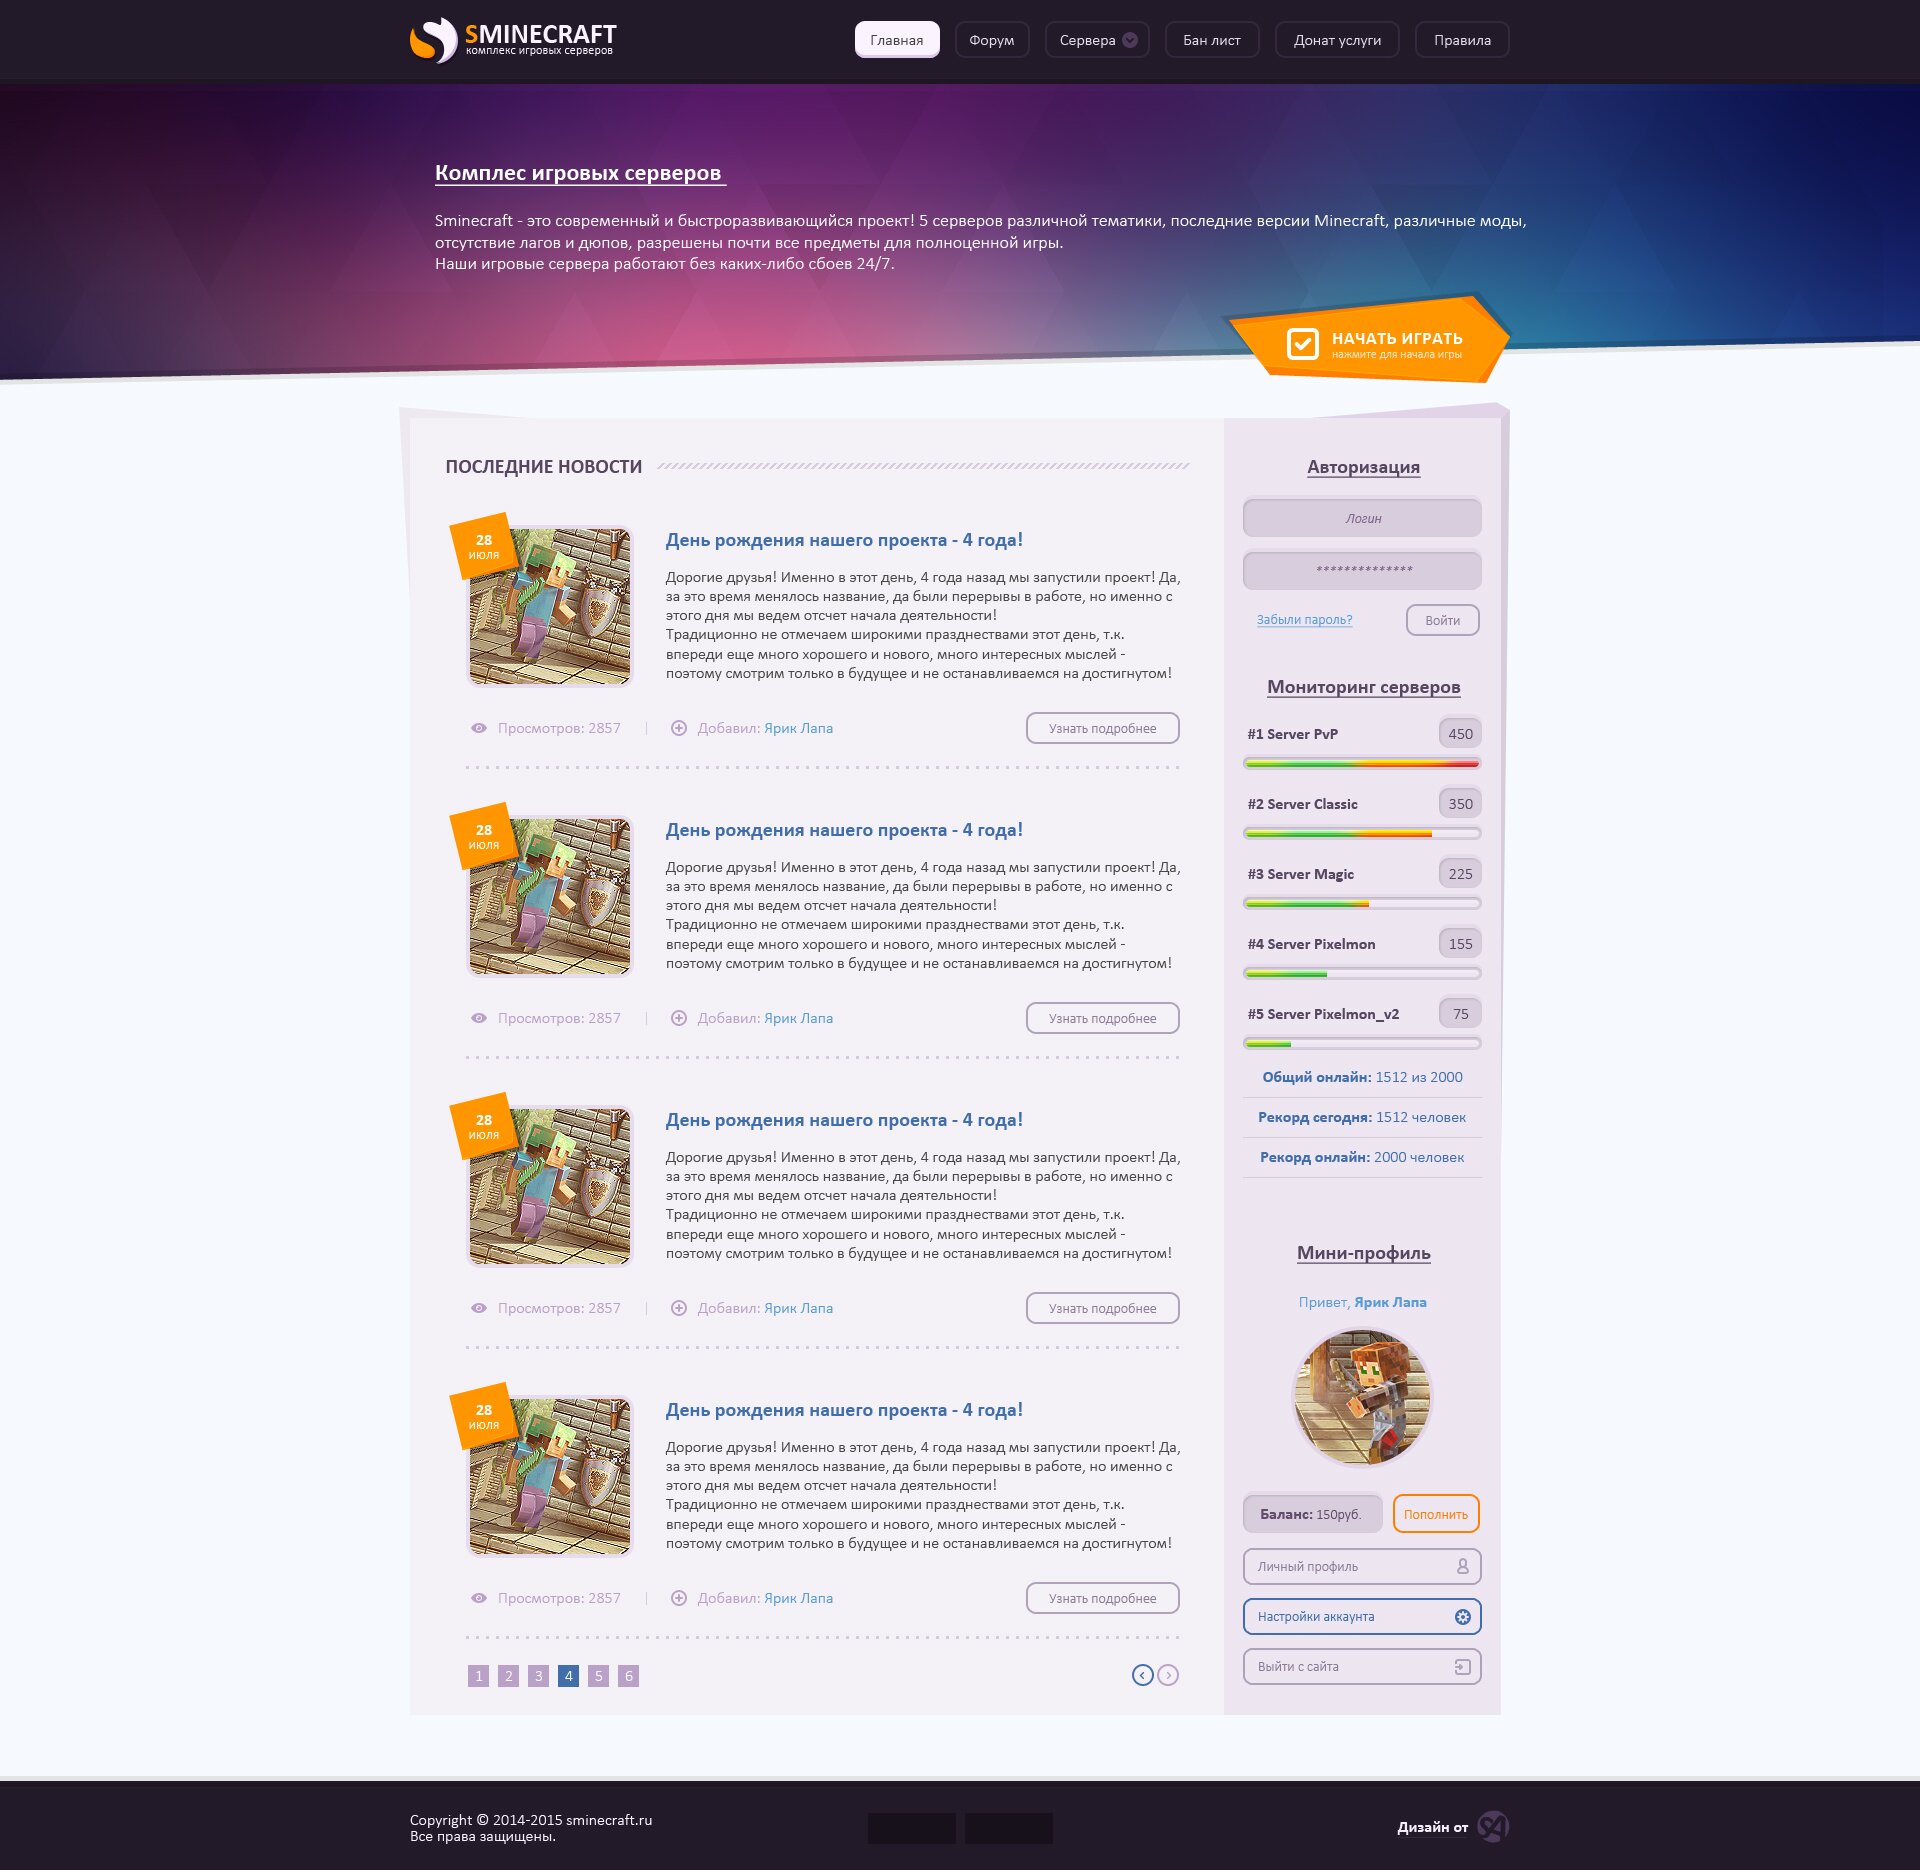
Task: Expand the Сервера dropdown menu
Action: [1096, 40]
